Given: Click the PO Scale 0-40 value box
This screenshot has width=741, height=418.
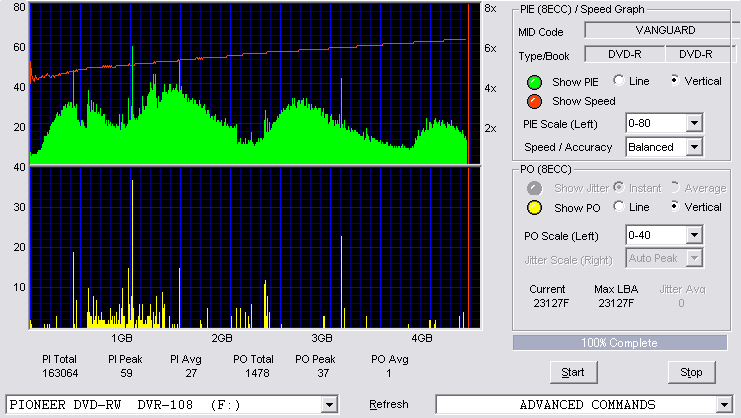Looking at the screenshot, I should click(655, 235).
